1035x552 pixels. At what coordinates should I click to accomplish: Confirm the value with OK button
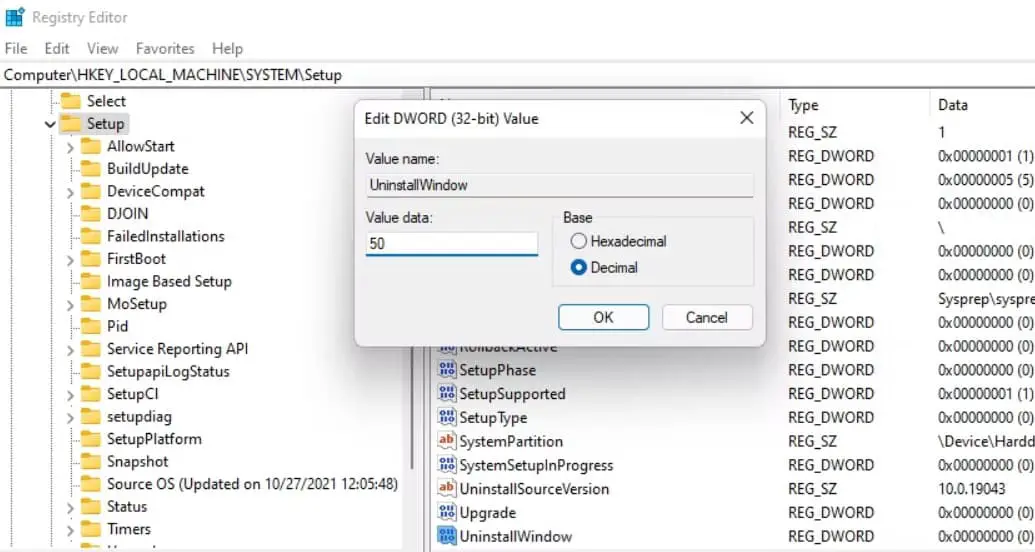coord(603,317)
